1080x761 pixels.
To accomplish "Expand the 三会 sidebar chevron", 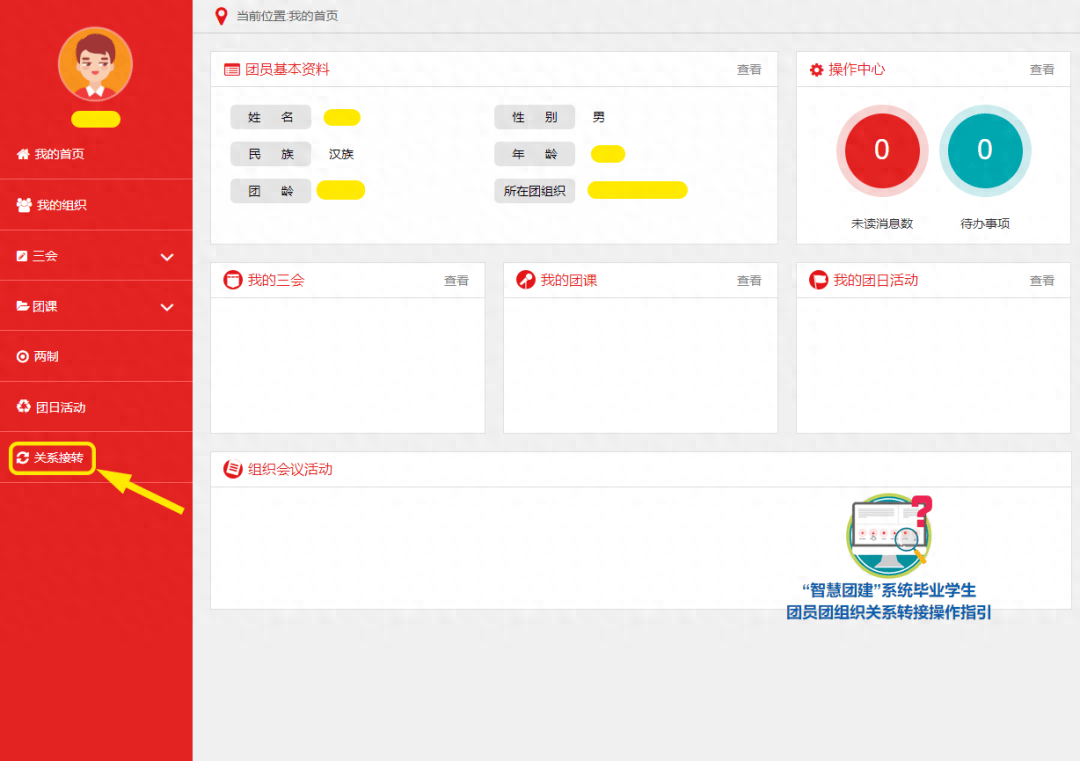I will click(167, 257).
